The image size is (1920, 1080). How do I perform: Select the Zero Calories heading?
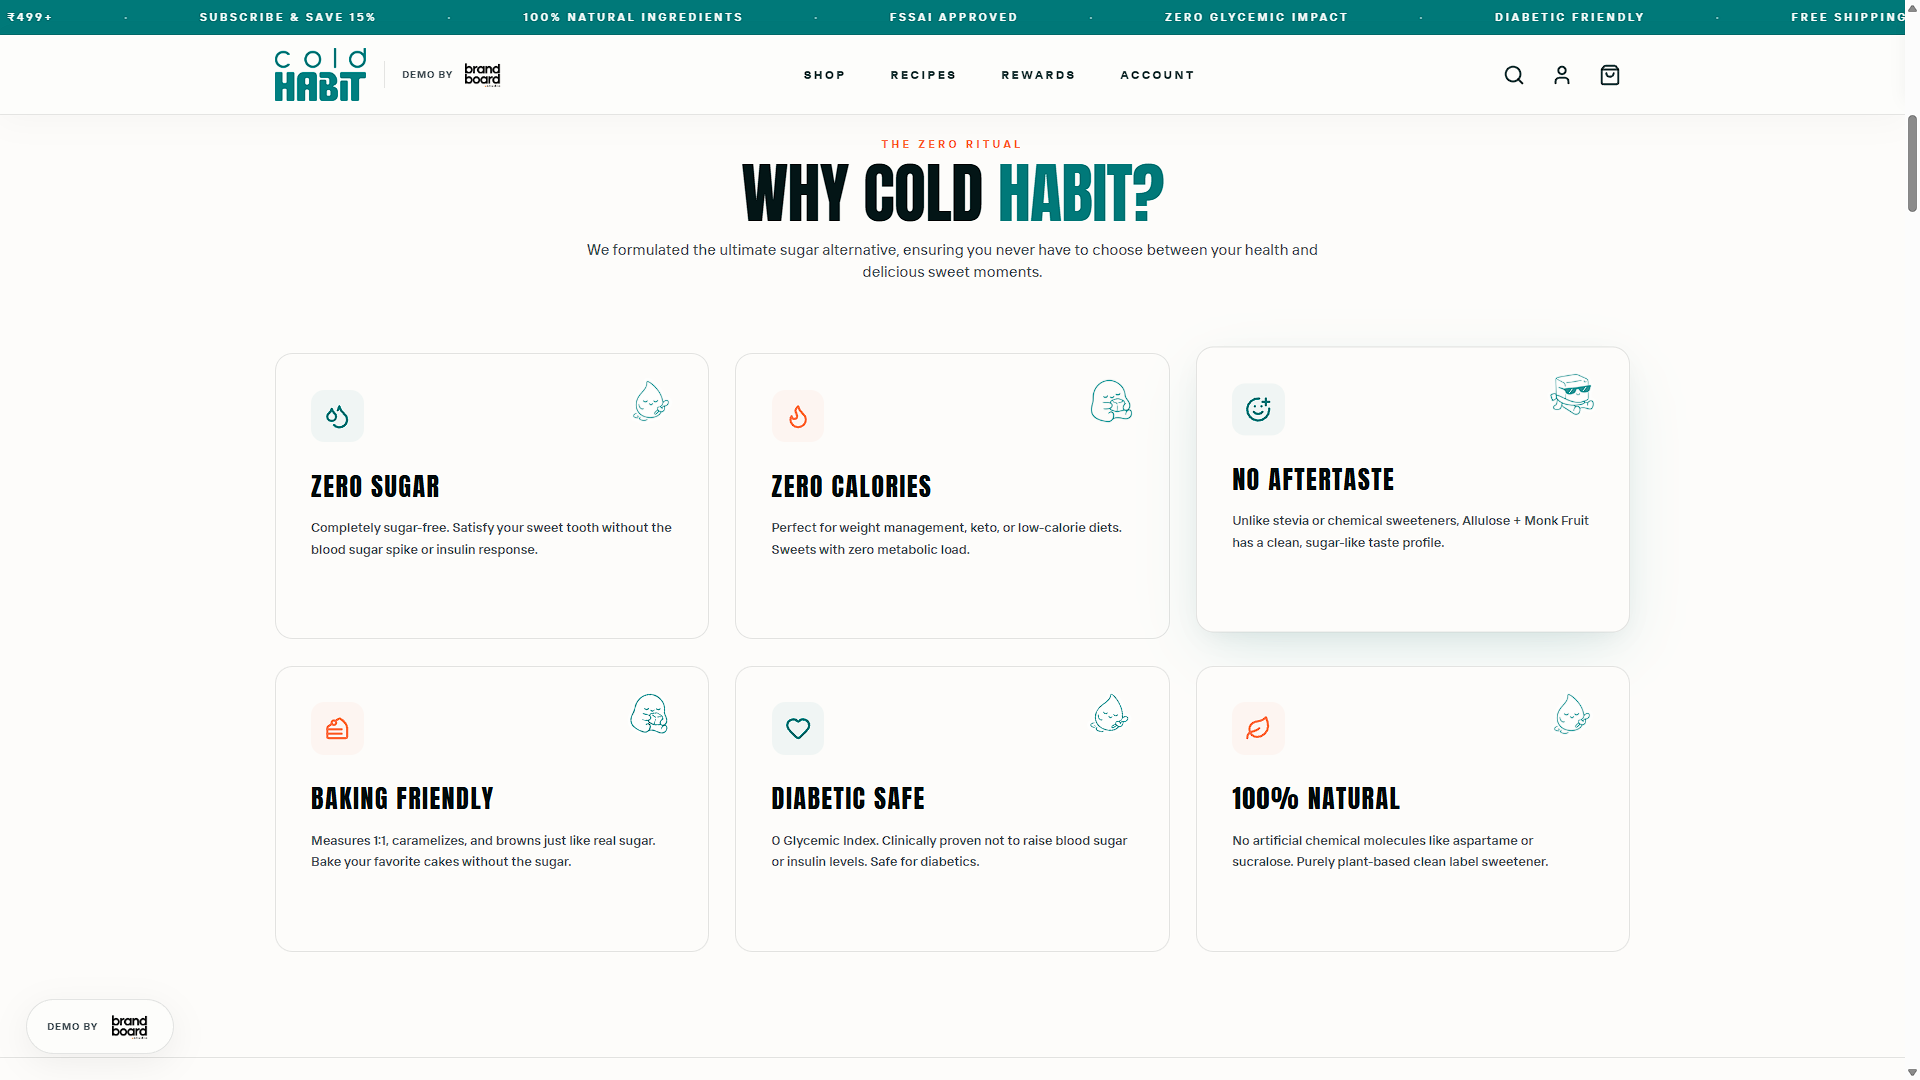pyautogui.click(x=851, y=486)
